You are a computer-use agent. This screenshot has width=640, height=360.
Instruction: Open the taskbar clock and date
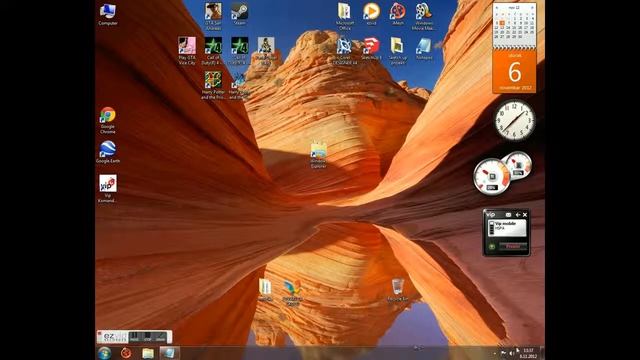(528, 353)
